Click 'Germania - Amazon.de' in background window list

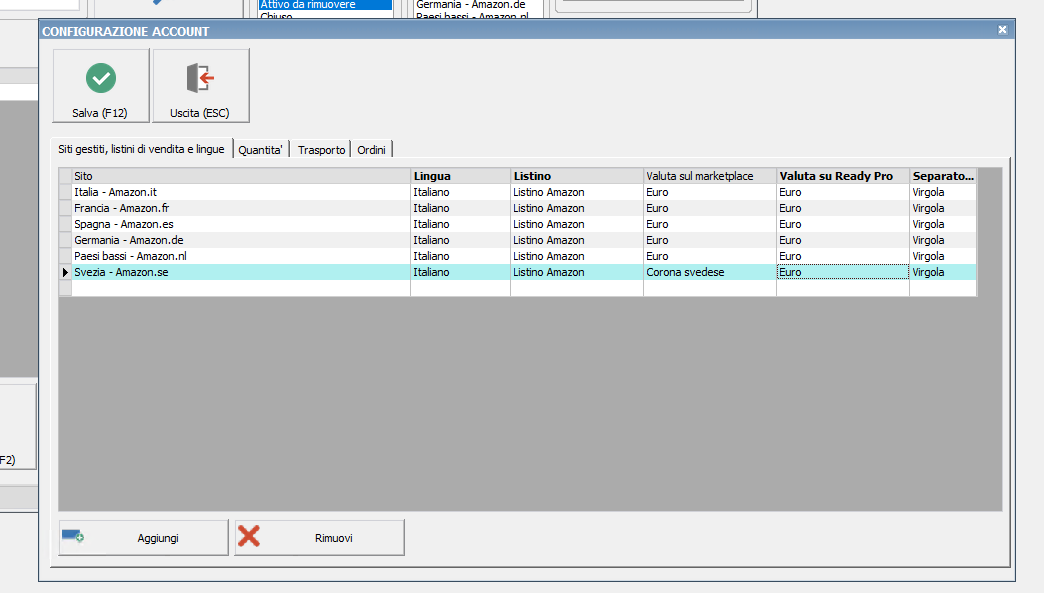tap(471, 5)
